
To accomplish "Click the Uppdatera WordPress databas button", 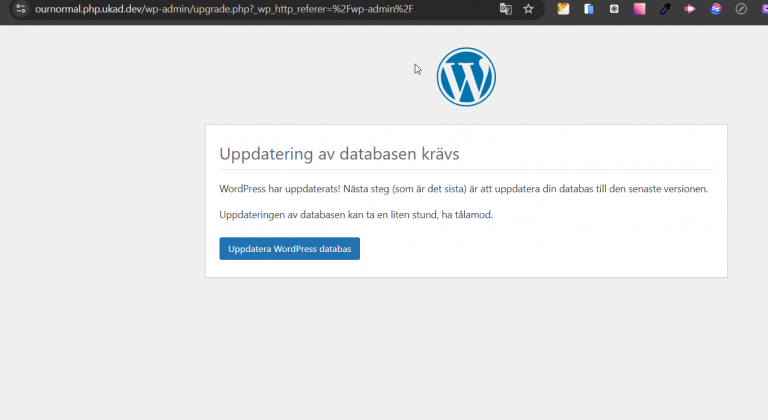I will (x=289, y=248).
